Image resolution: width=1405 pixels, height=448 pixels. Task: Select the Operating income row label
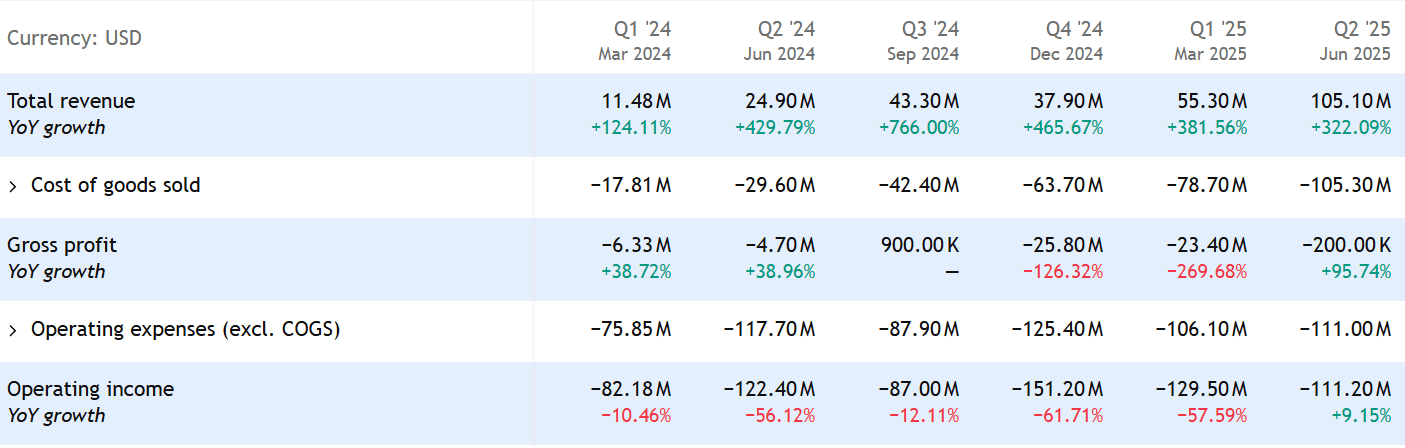[90, 389]
